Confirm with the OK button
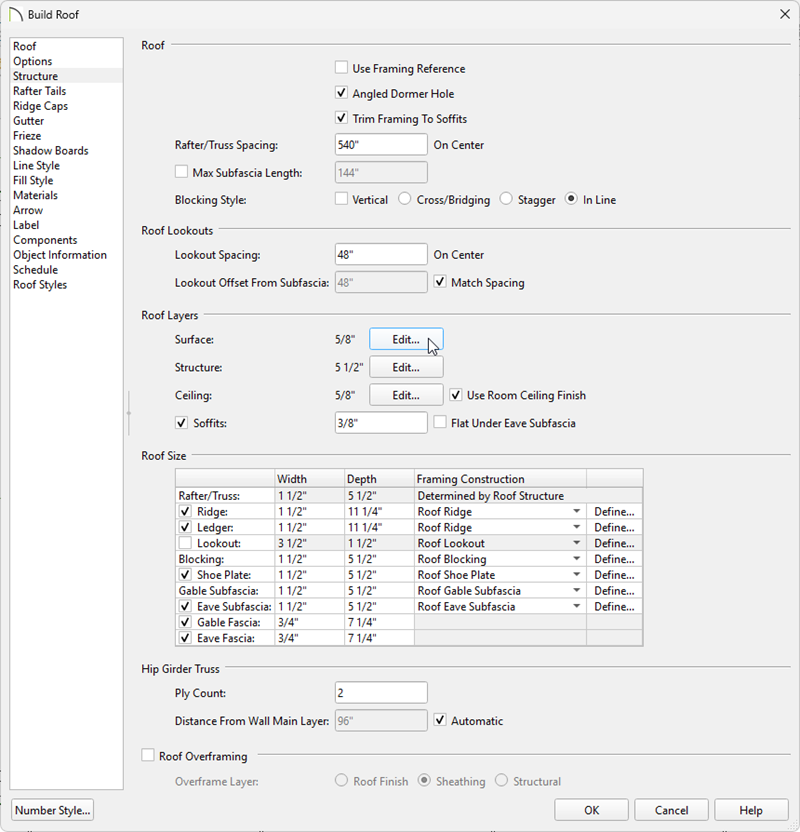 592,810
